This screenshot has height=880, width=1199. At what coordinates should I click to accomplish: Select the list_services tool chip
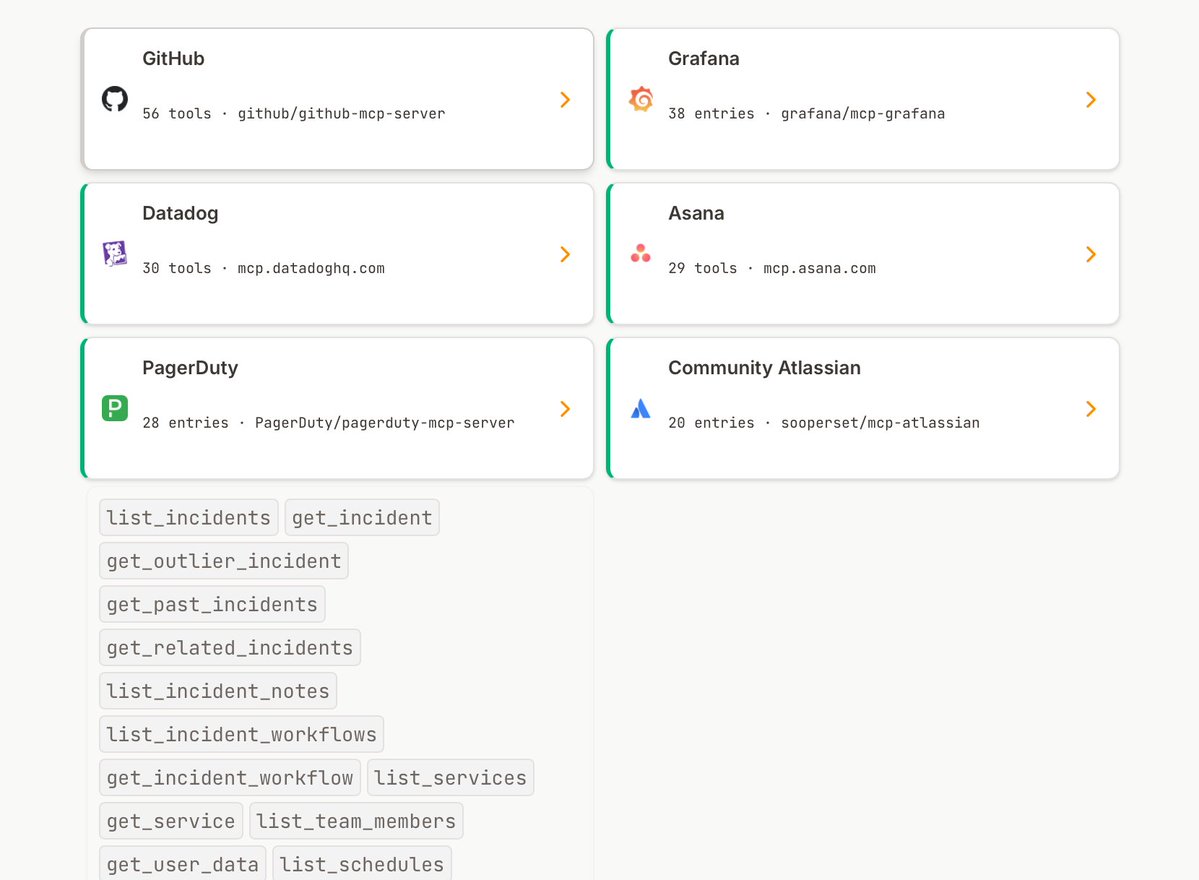click(450, 778)
